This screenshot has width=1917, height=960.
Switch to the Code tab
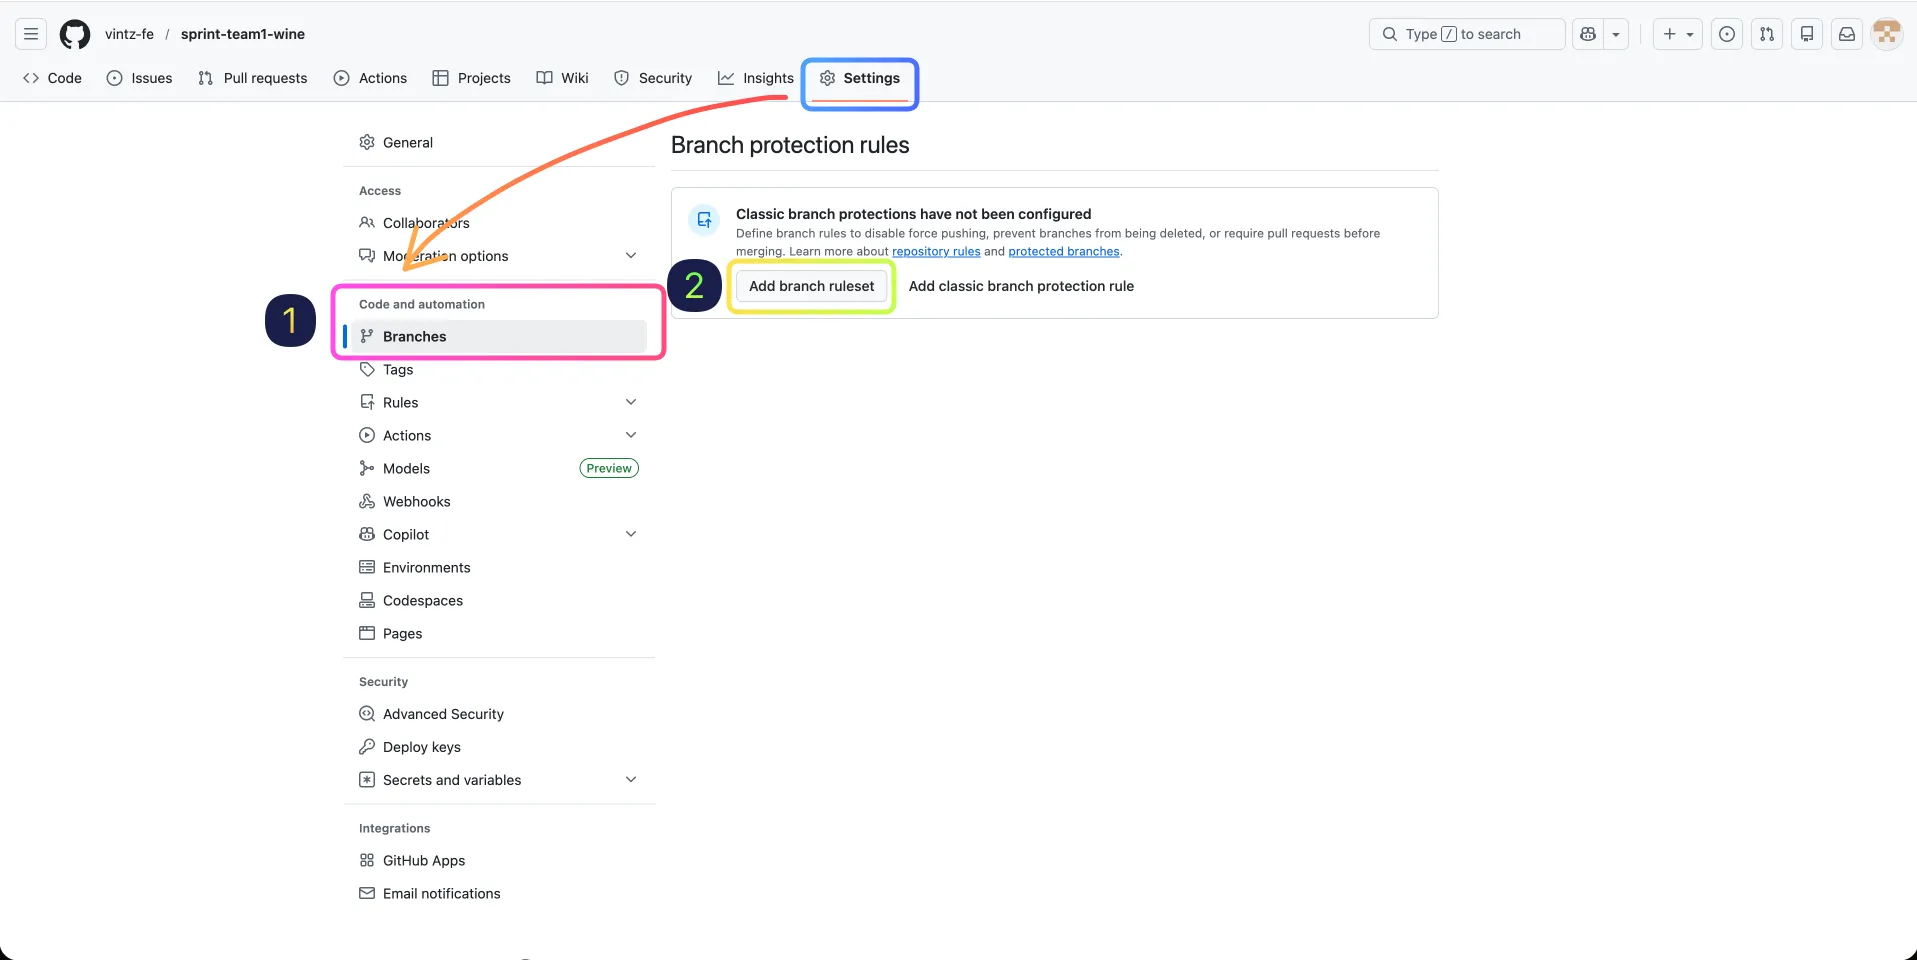52,78
